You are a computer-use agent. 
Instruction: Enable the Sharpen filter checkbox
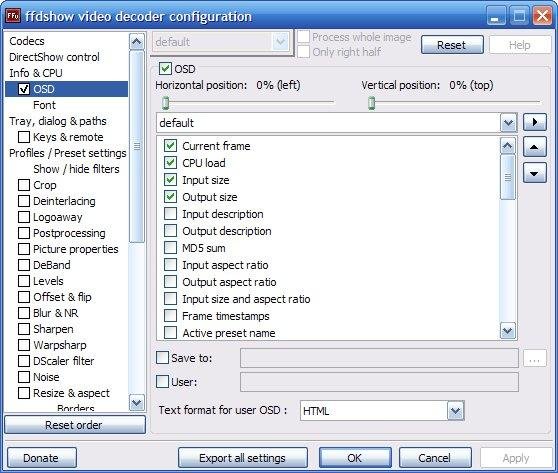pyautogui.click(x=24, y=329)
